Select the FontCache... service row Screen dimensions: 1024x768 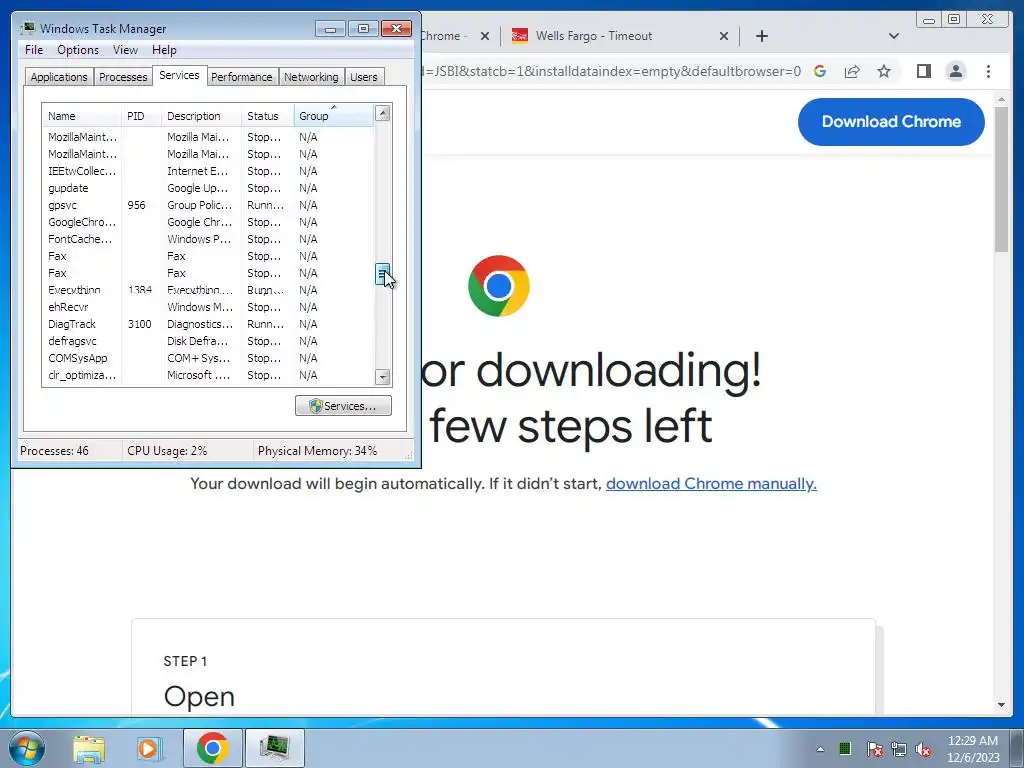click(x=208, y=239)
